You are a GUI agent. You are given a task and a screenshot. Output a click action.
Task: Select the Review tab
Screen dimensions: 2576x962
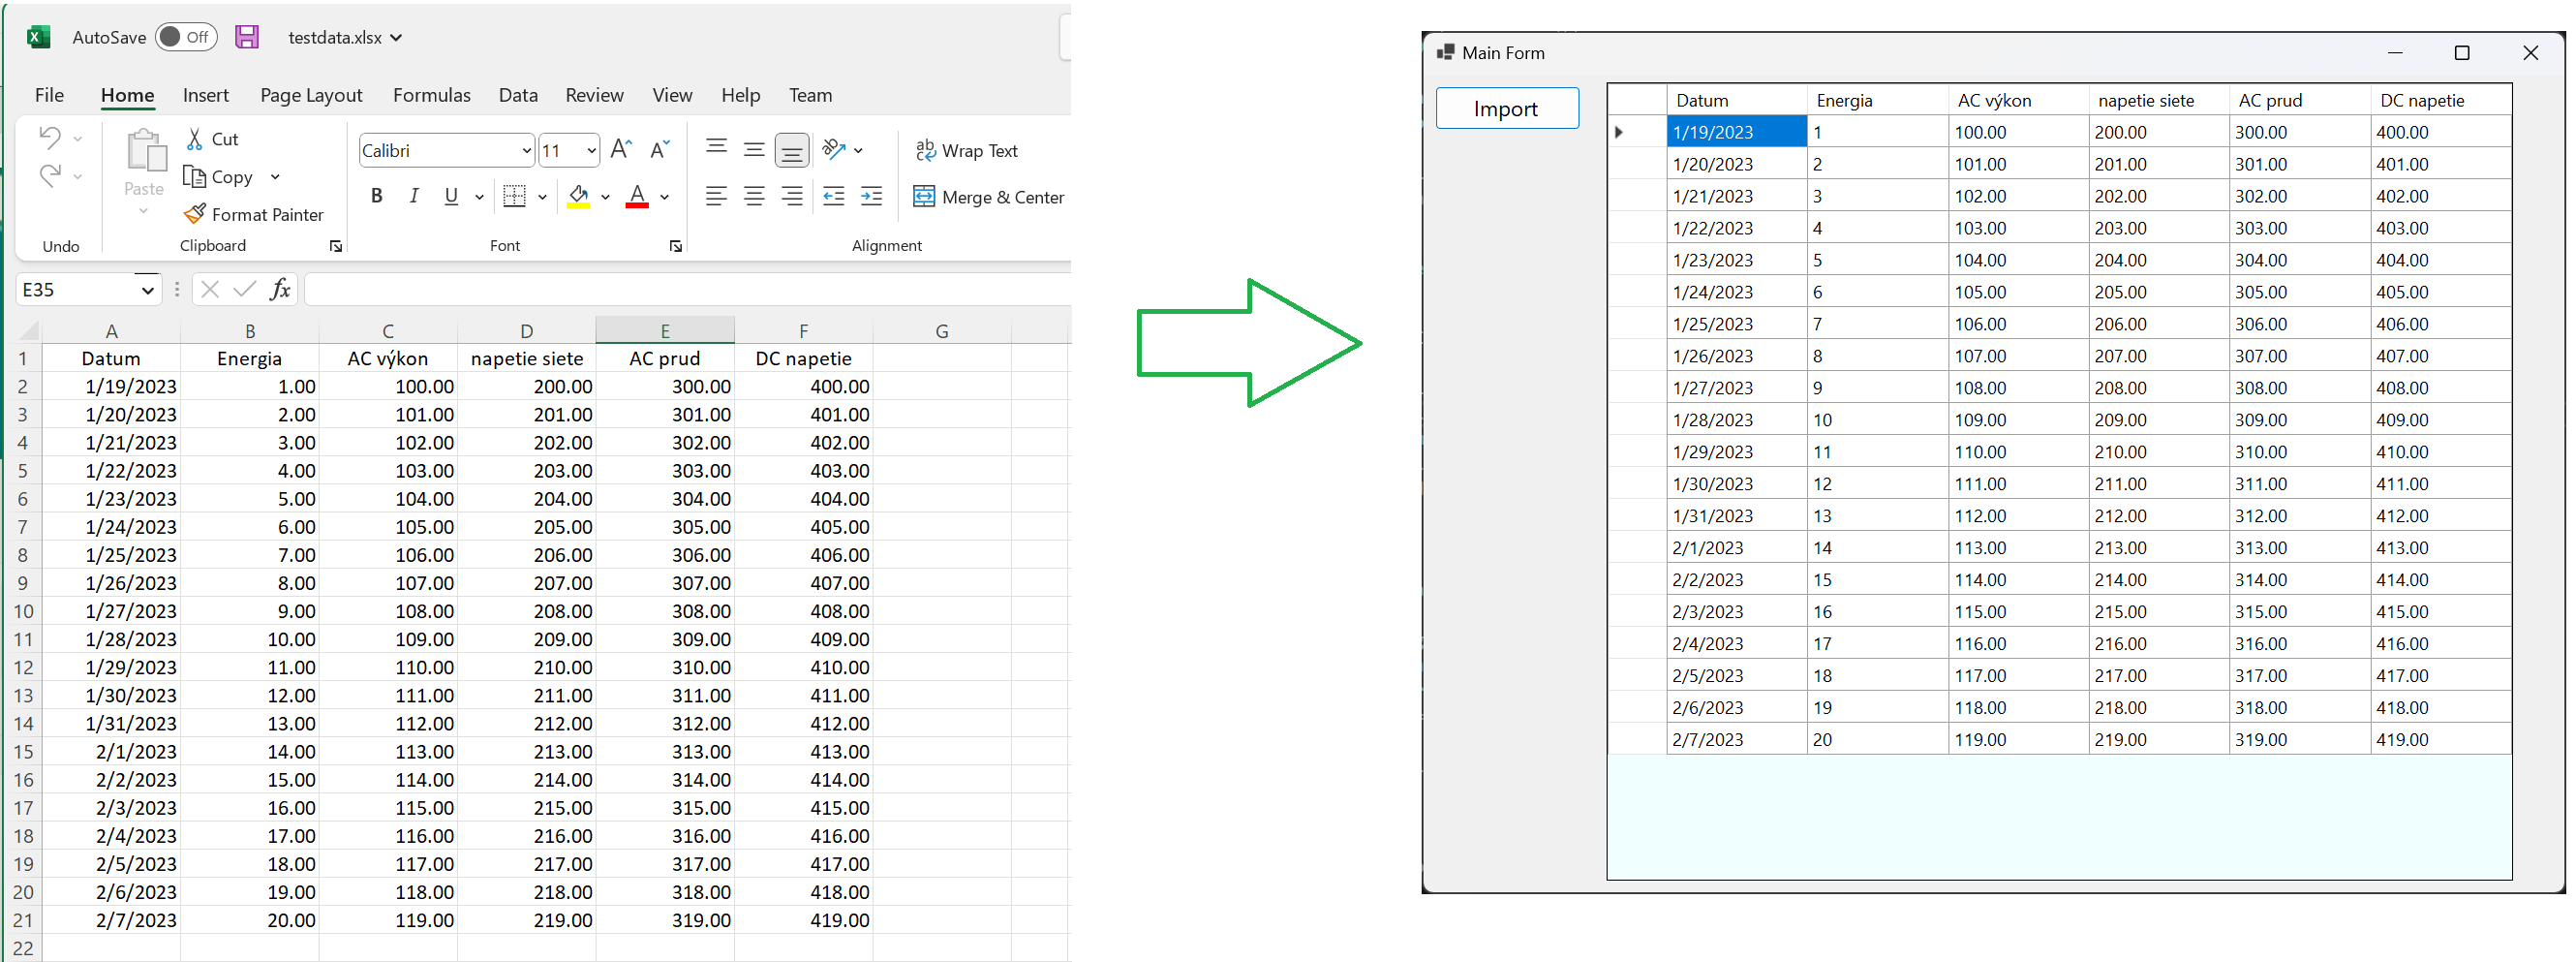click(594, 95)
